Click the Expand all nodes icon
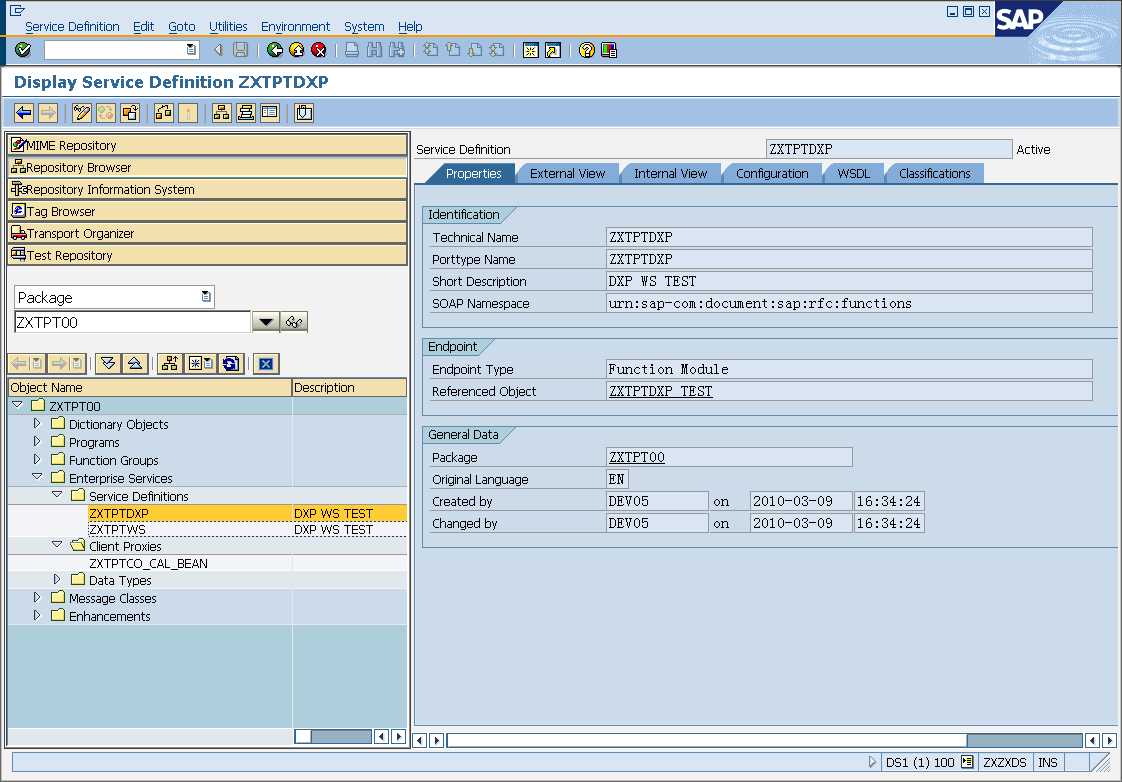 pyautogui.click(x=108, y=363)
